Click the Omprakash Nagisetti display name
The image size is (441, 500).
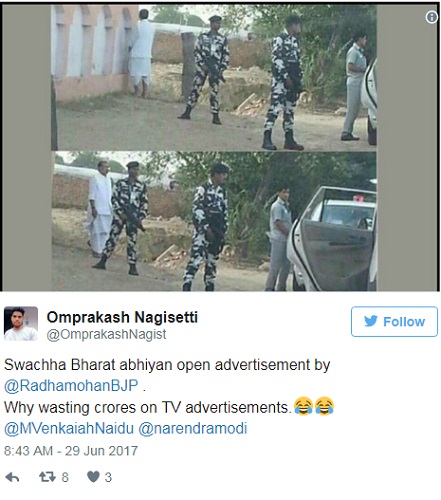122,317
